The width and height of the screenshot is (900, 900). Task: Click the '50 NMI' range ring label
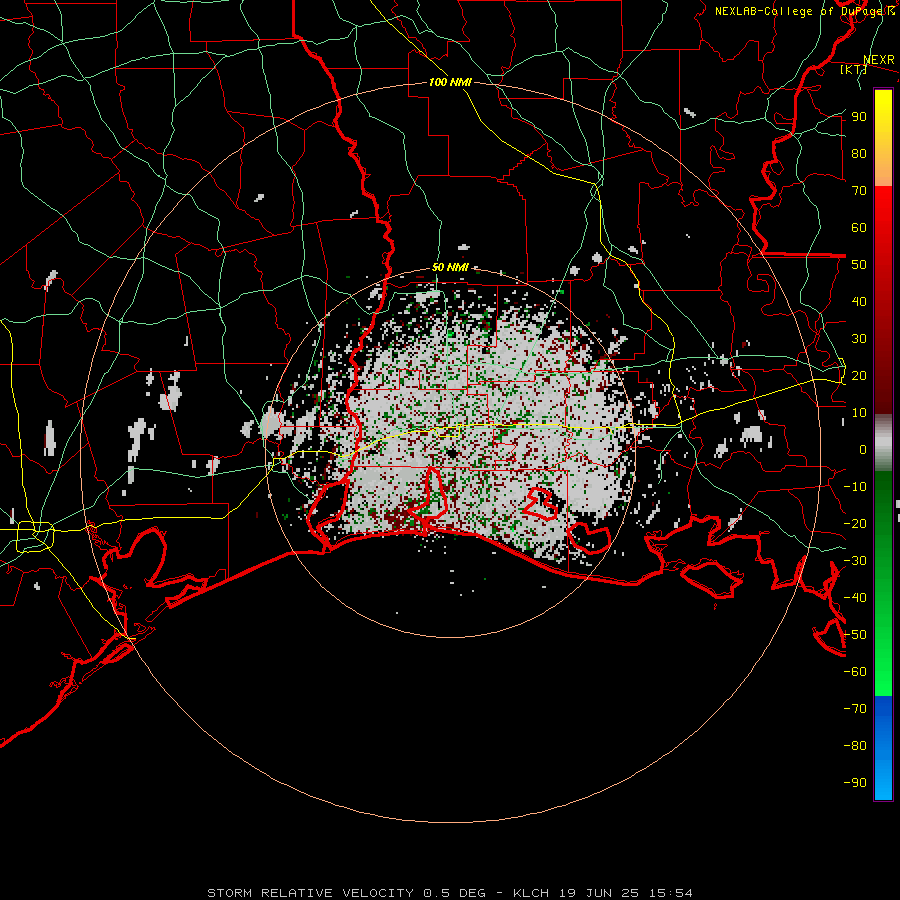click(x=450, y=267)
